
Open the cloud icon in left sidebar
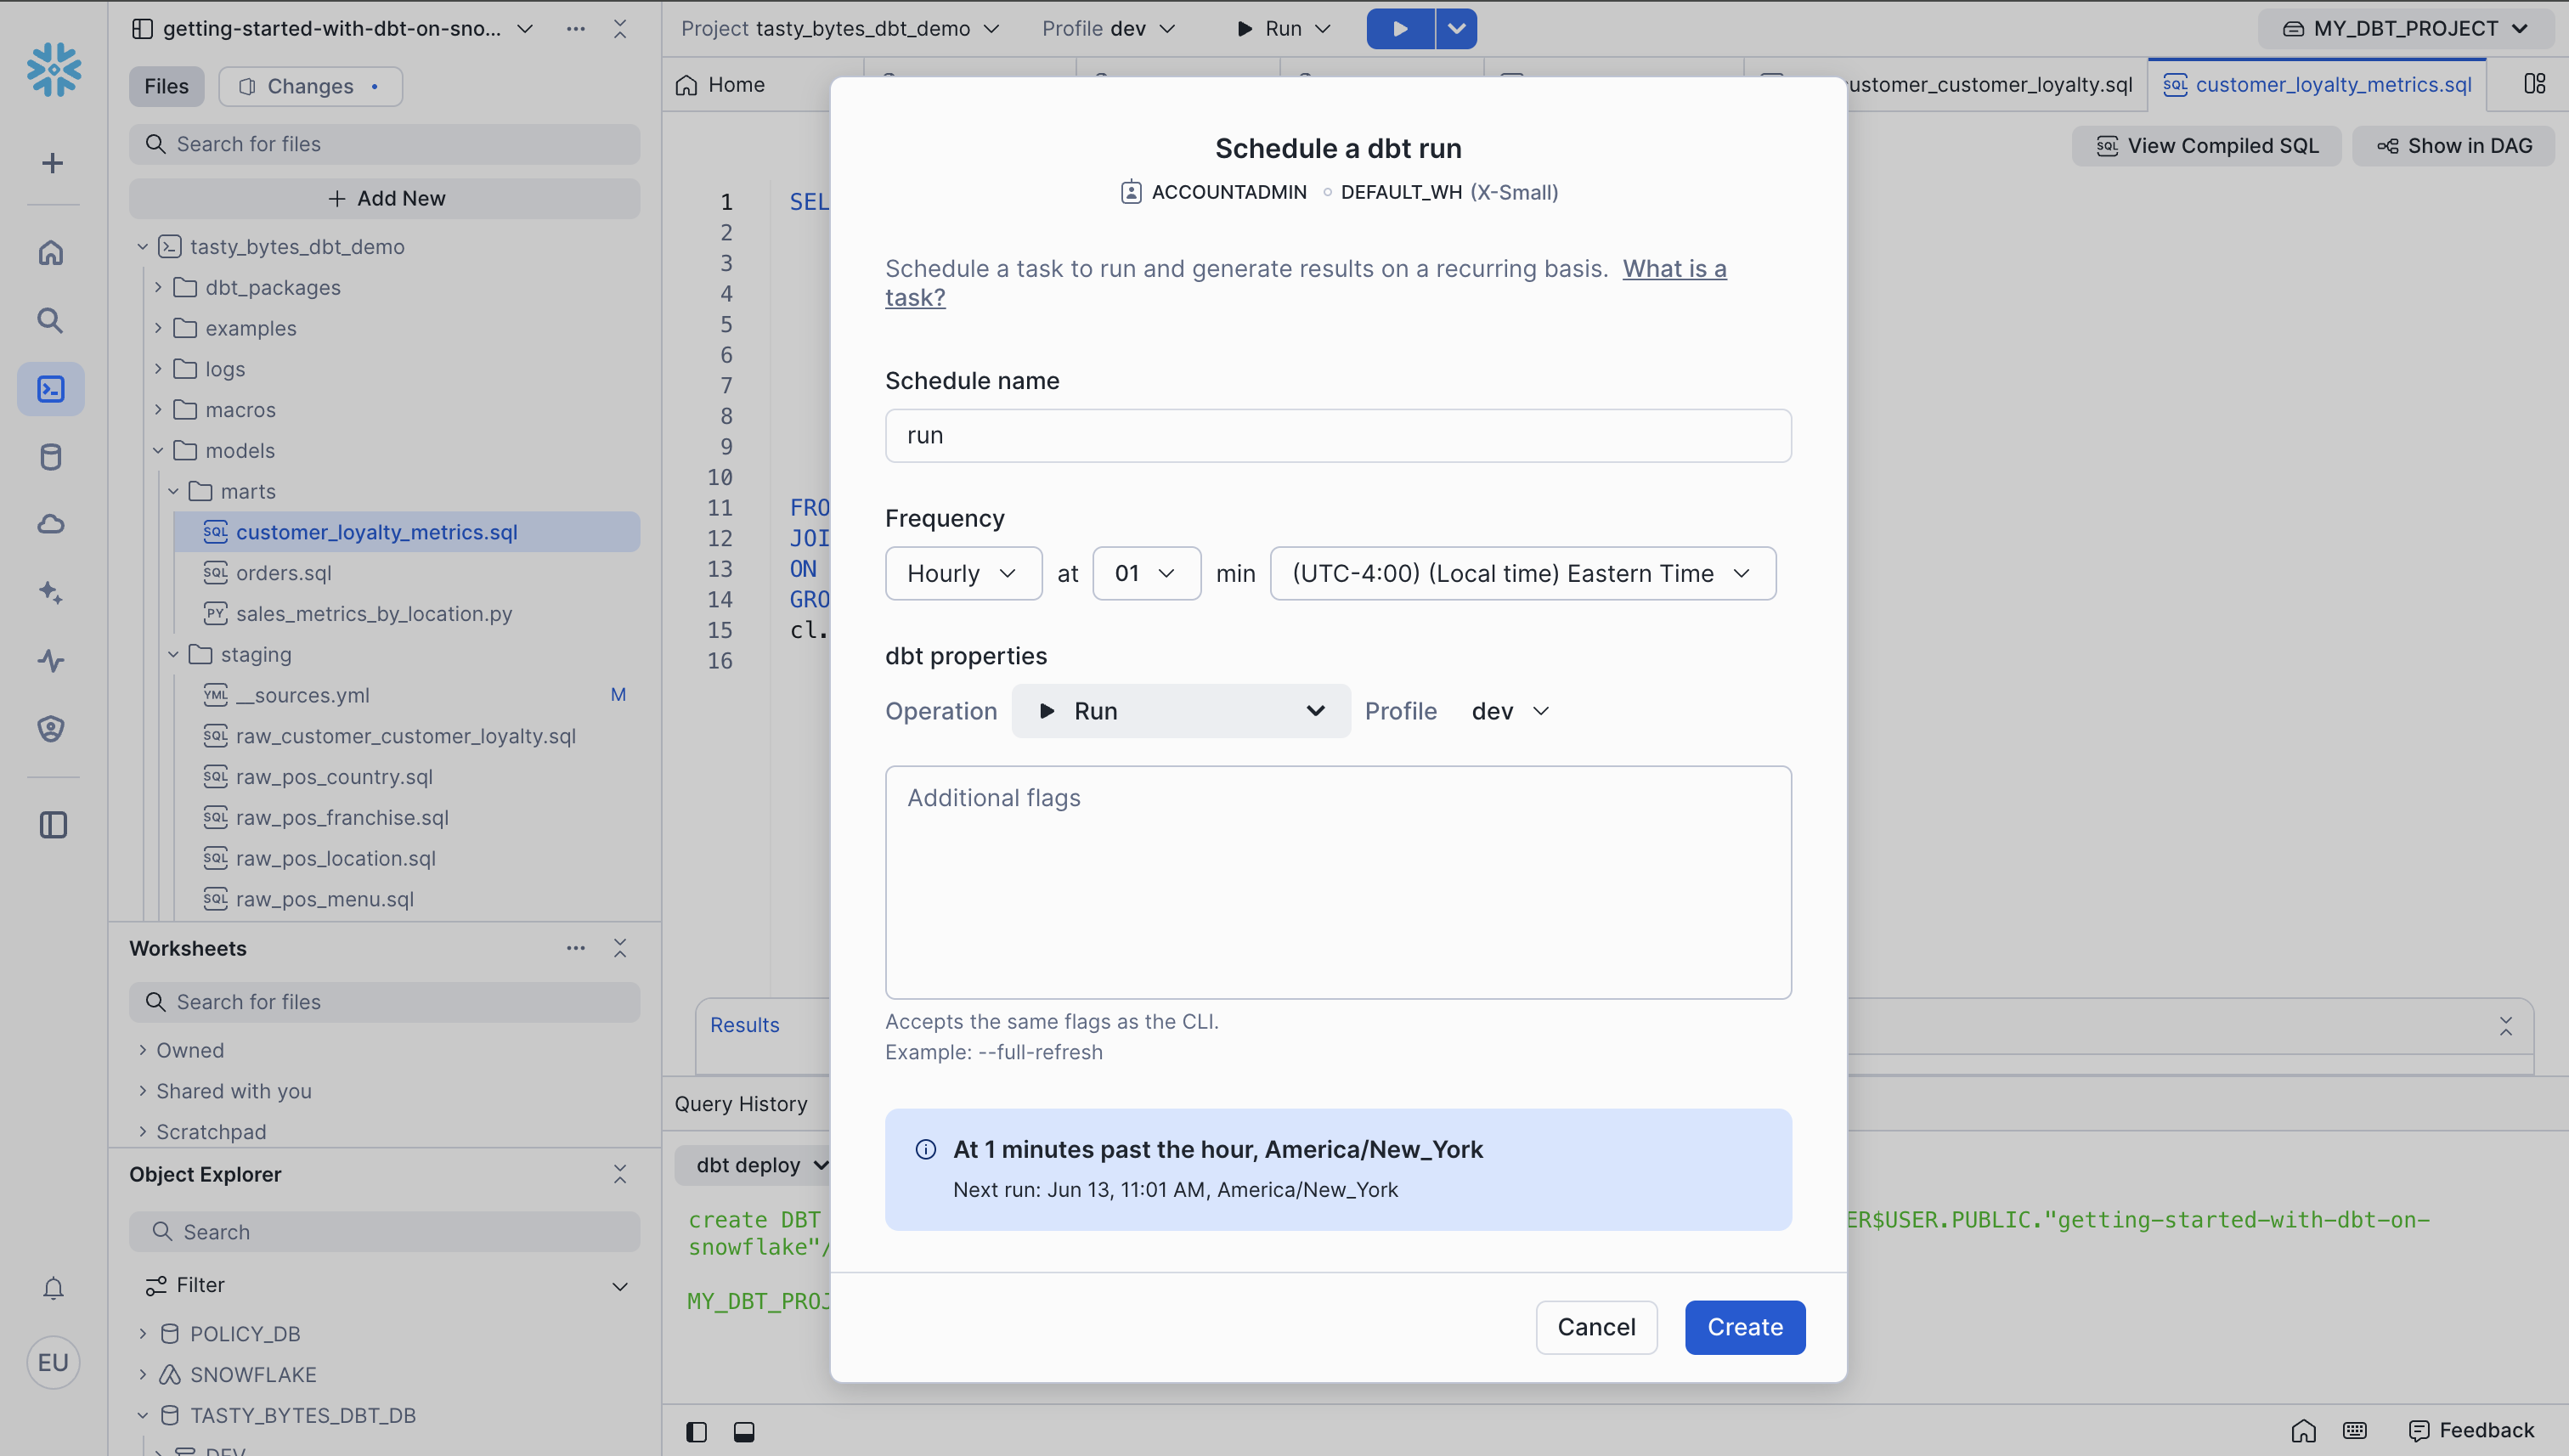[51, 524]
